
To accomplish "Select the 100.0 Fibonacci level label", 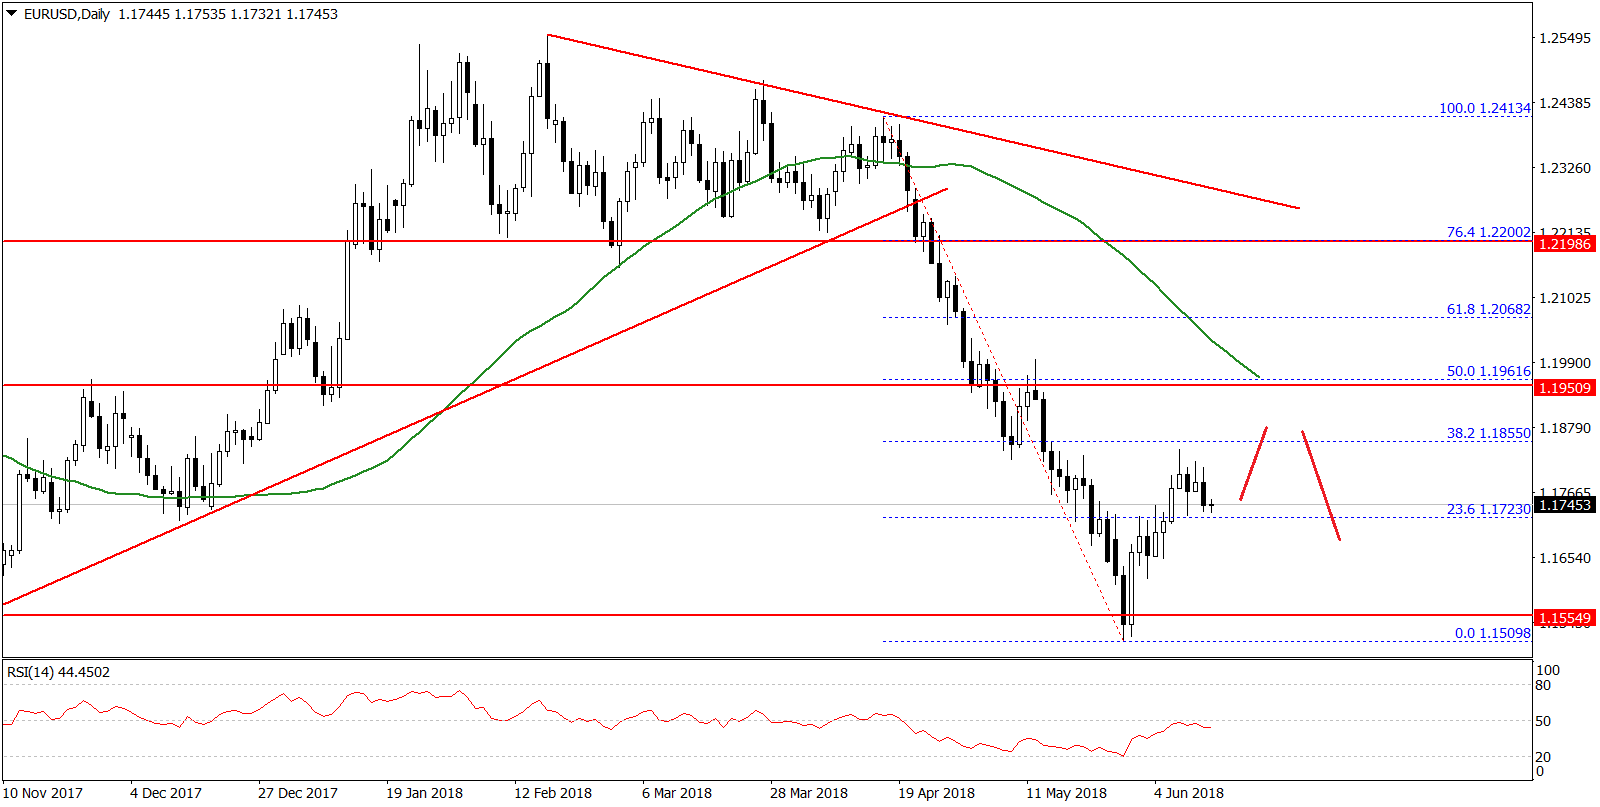I will pyautogui.click(x=1484, y=108).
